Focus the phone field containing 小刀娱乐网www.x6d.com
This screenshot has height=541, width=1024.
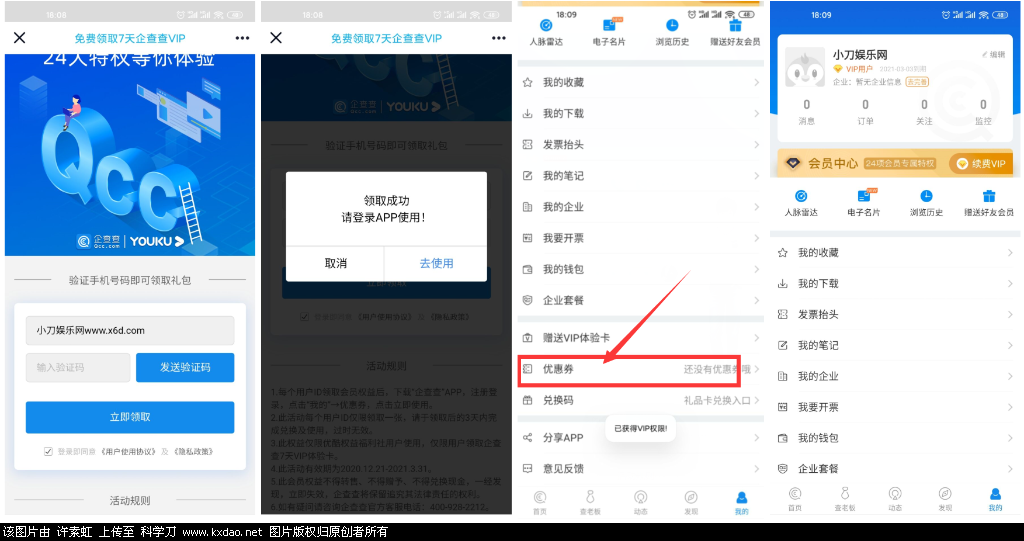coord(130,331)
